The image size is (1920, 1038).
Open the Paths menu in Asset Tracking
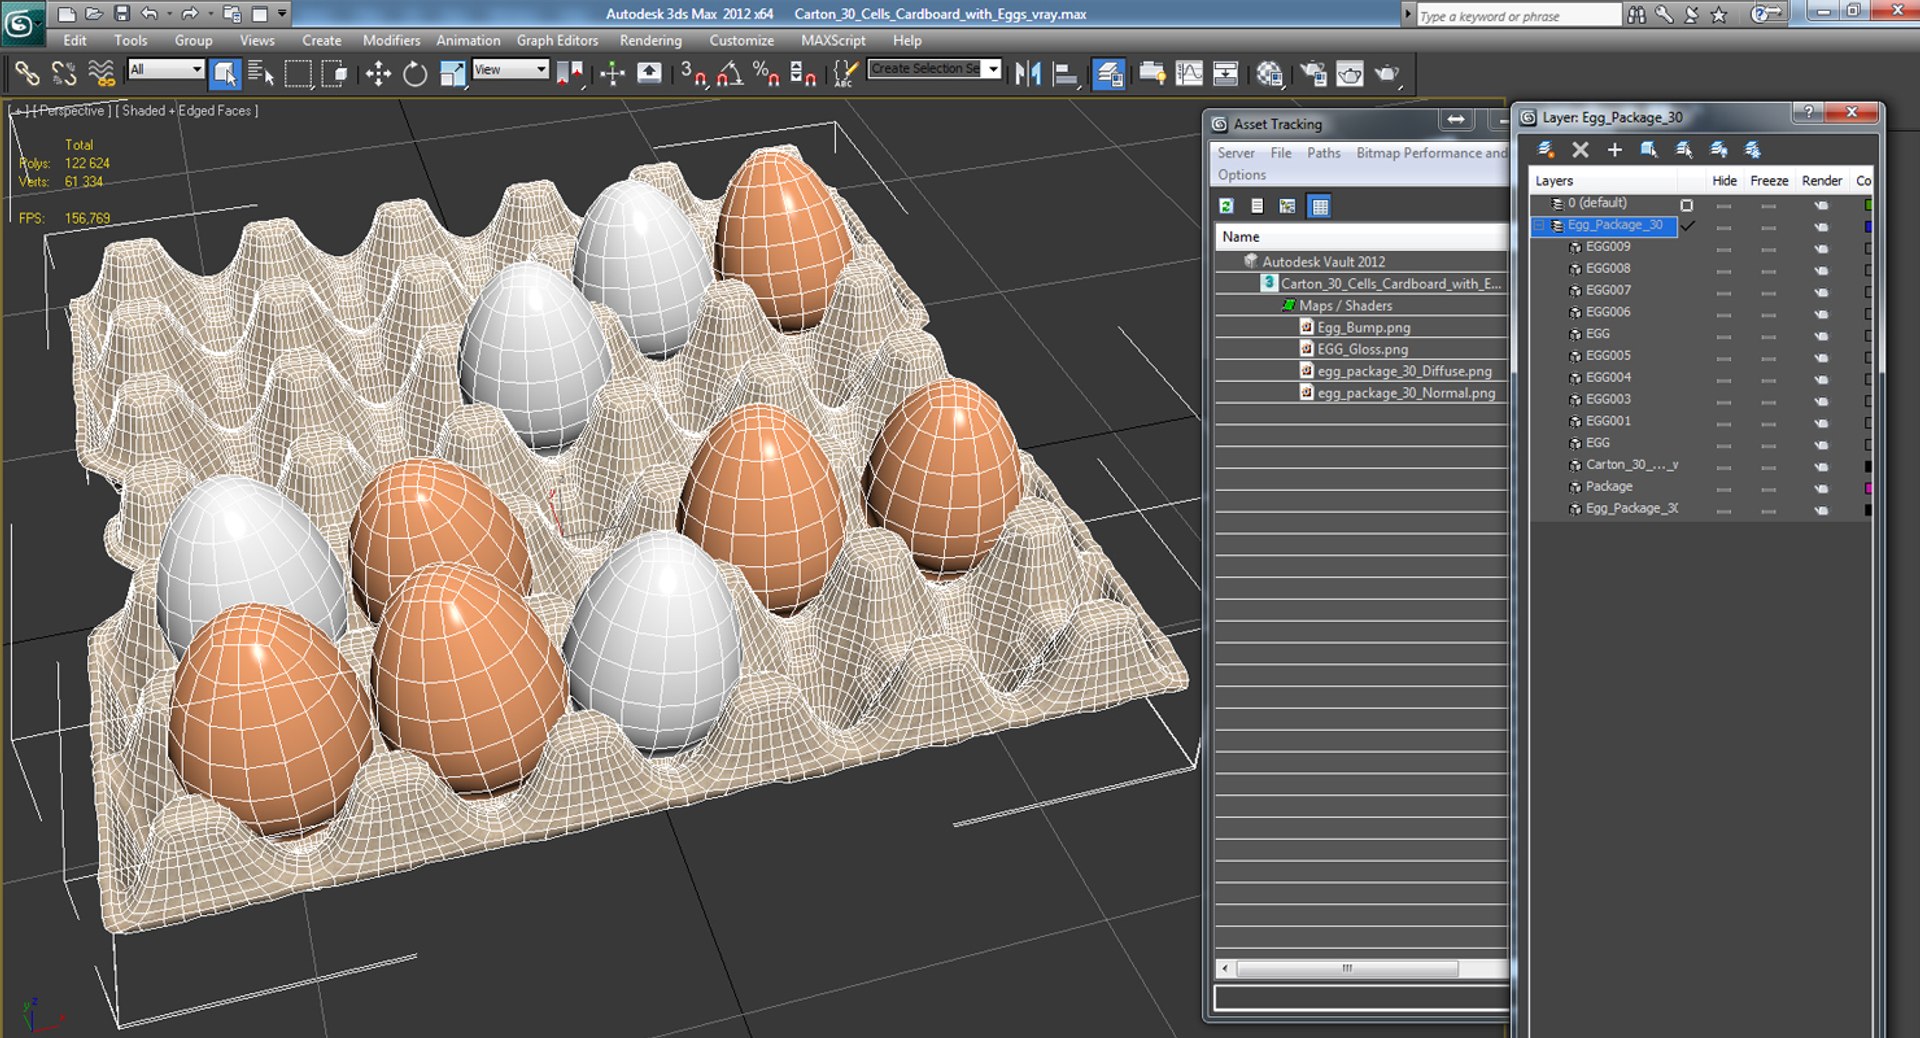(x=1323, y=153)
